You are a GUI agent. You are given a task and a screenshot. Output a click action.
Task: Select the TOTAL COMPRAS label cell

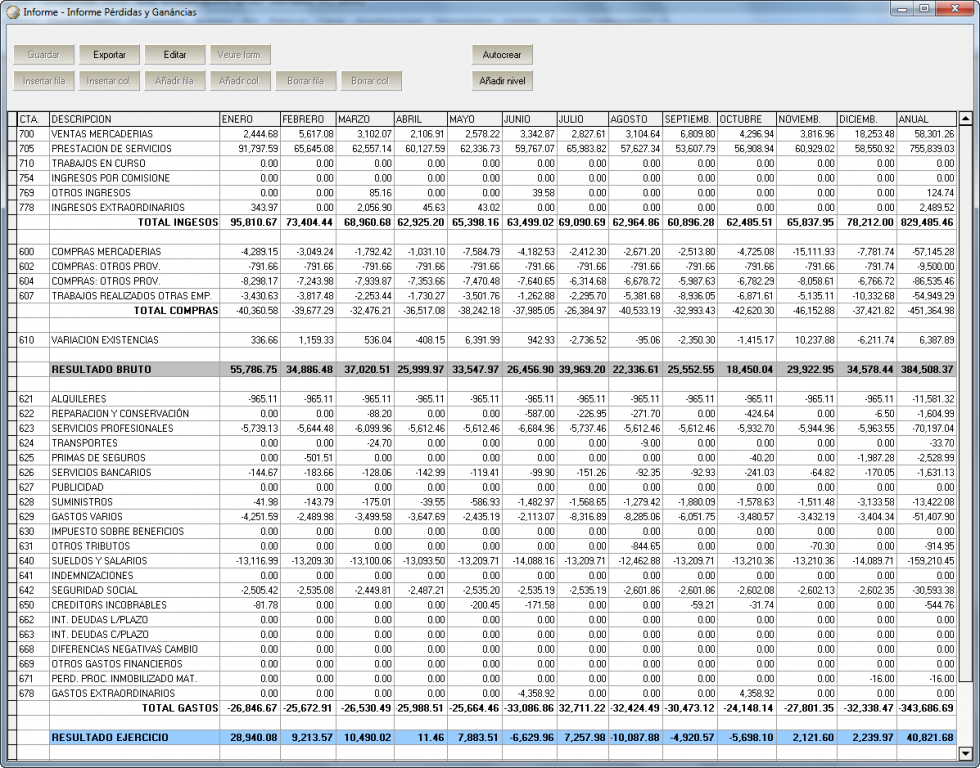tap(134, 310)
